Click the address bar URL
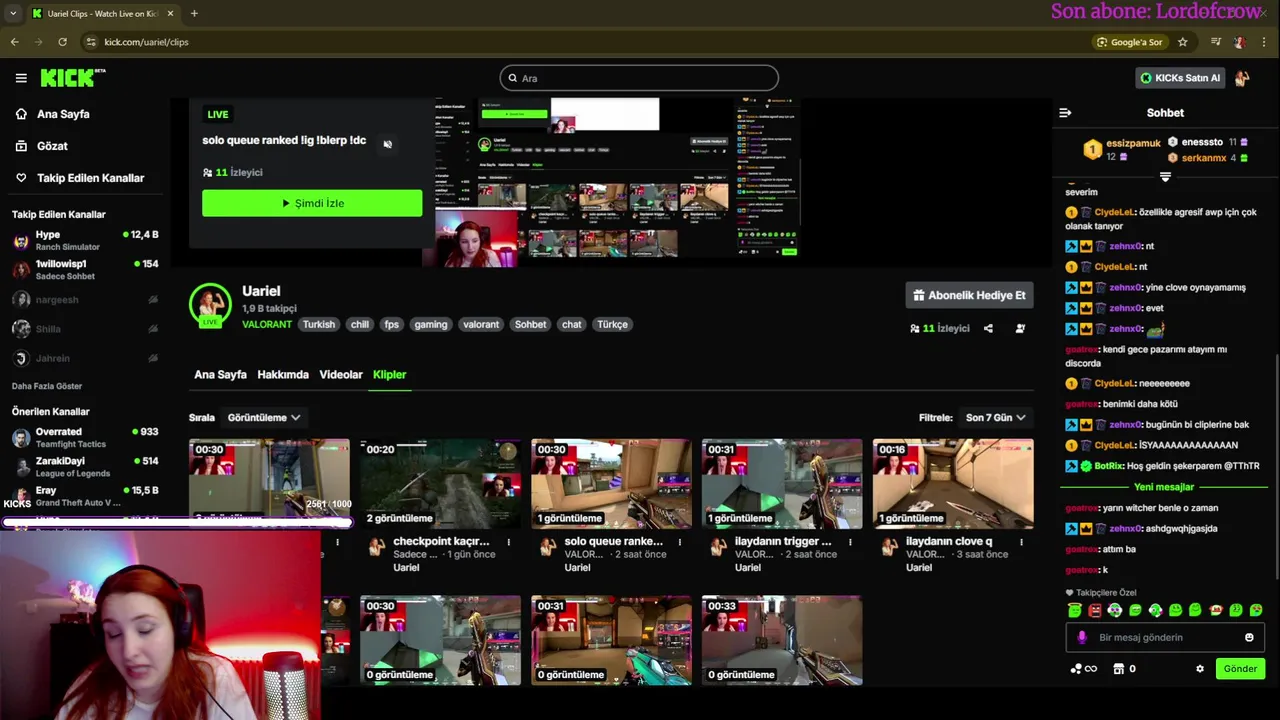1280x720 pixels. pos(146,42)
